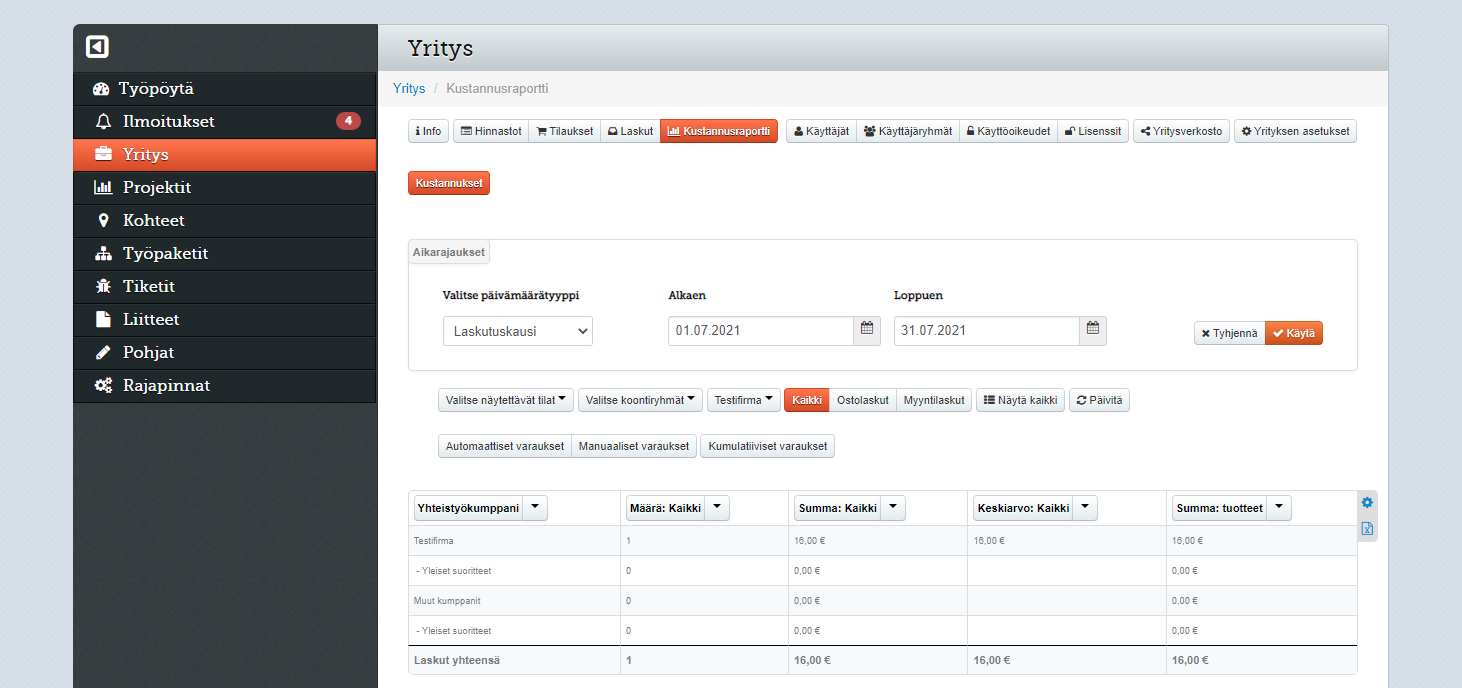Open the Laskutuskausi date type dropdown
Viewport: 1462px width, 688px height.
tap(518, 331)
